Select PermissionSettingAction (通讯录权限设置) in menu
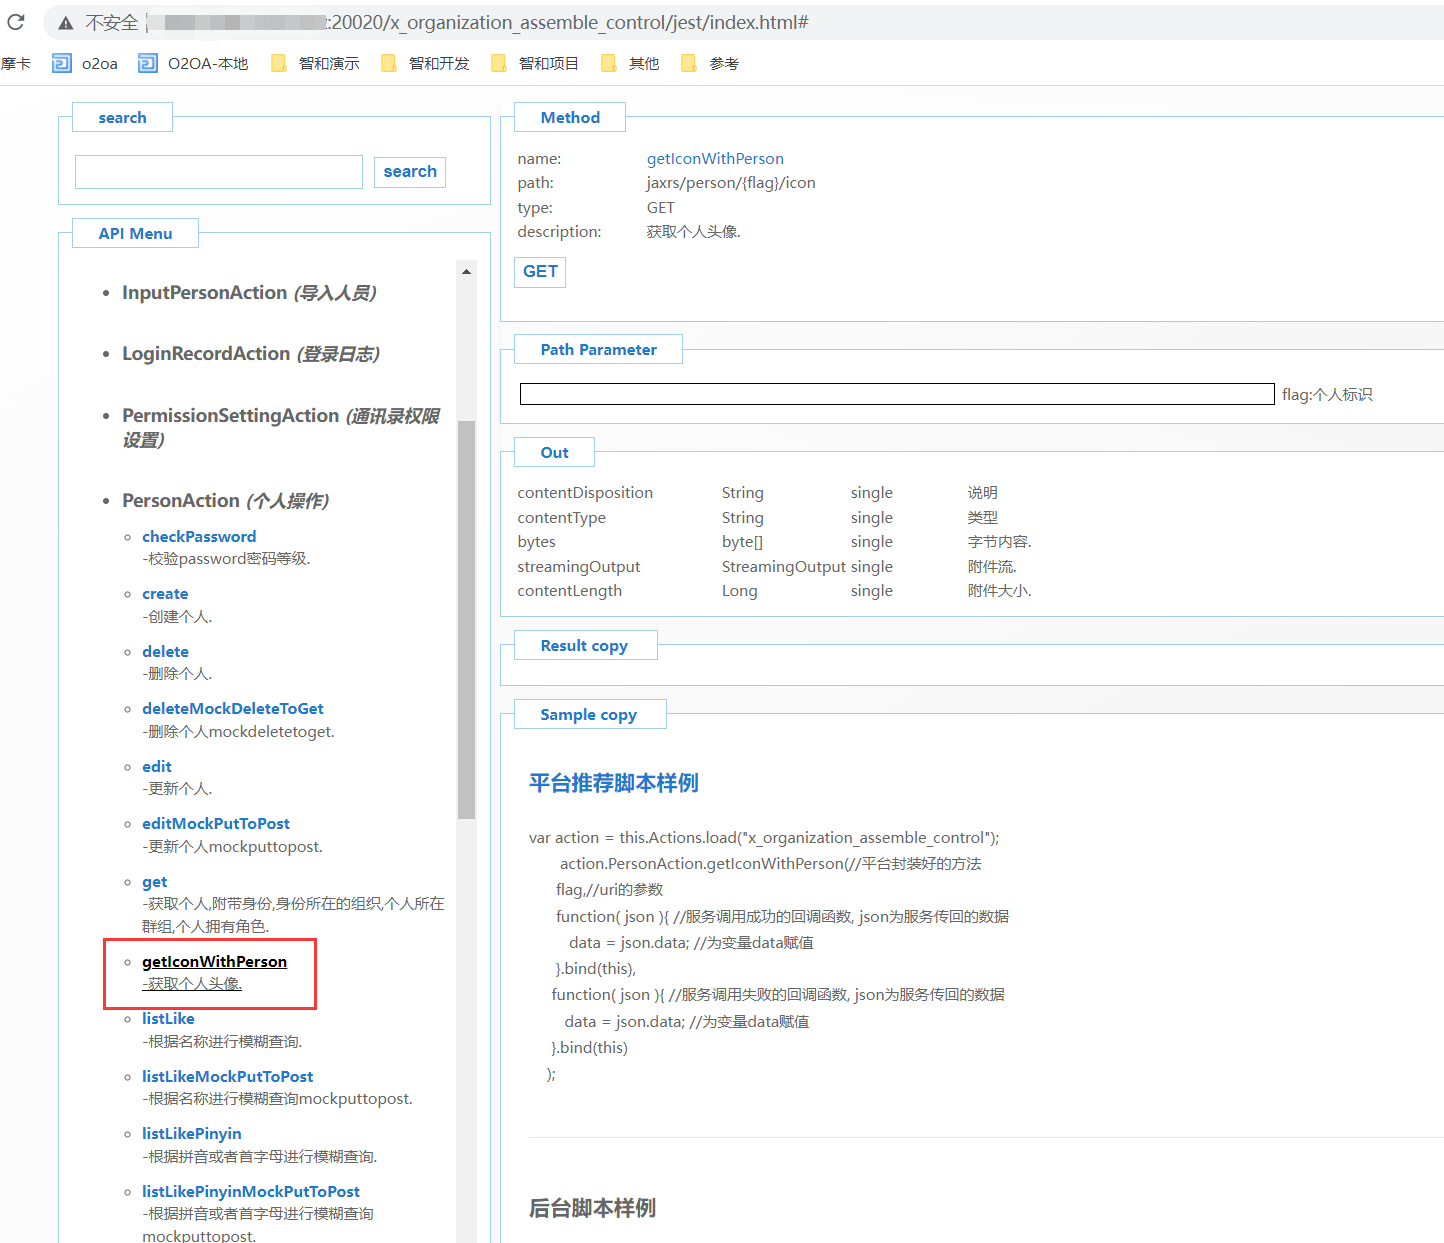The height and width of the screenshot is (1243, 1444). 281,427
